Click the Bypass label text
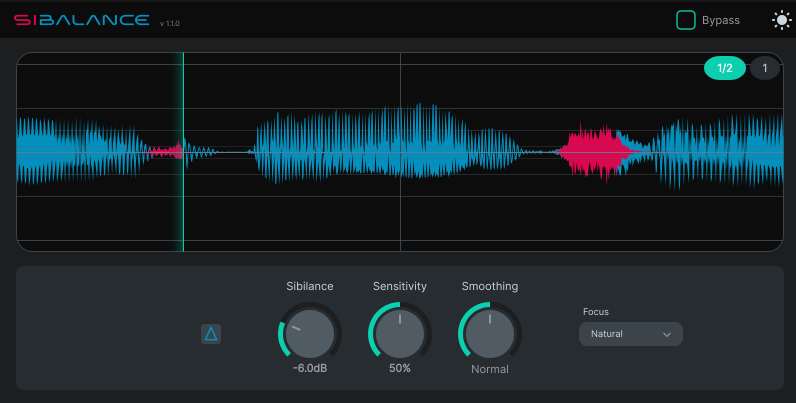The image size is (796, 403). pos(720,20)
